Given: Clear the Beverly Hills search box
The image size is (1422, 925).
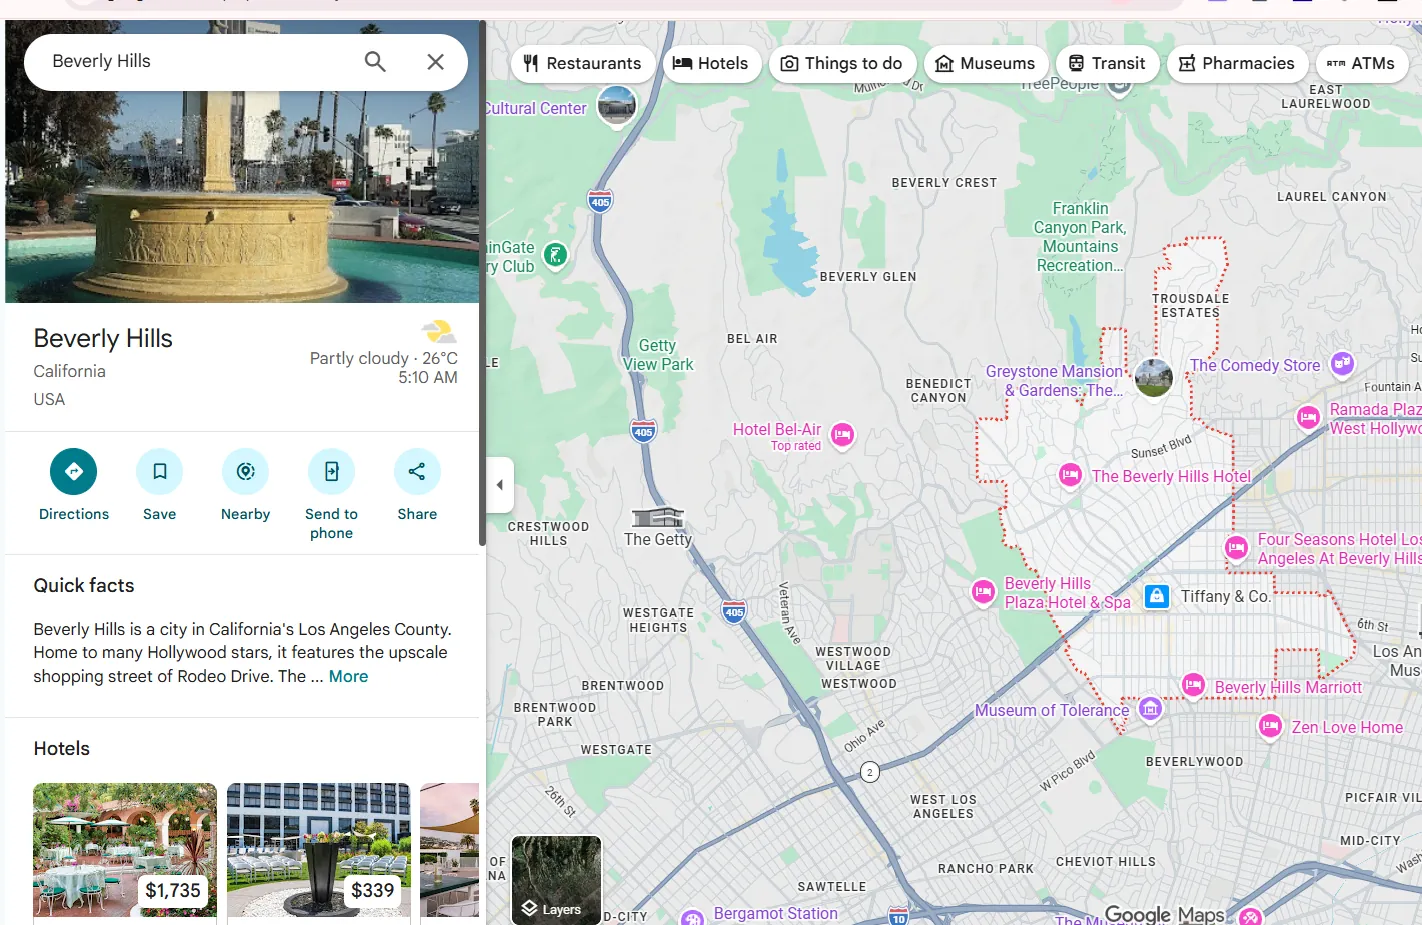Looking at the screenshot, I should click(x=436, y=61).
